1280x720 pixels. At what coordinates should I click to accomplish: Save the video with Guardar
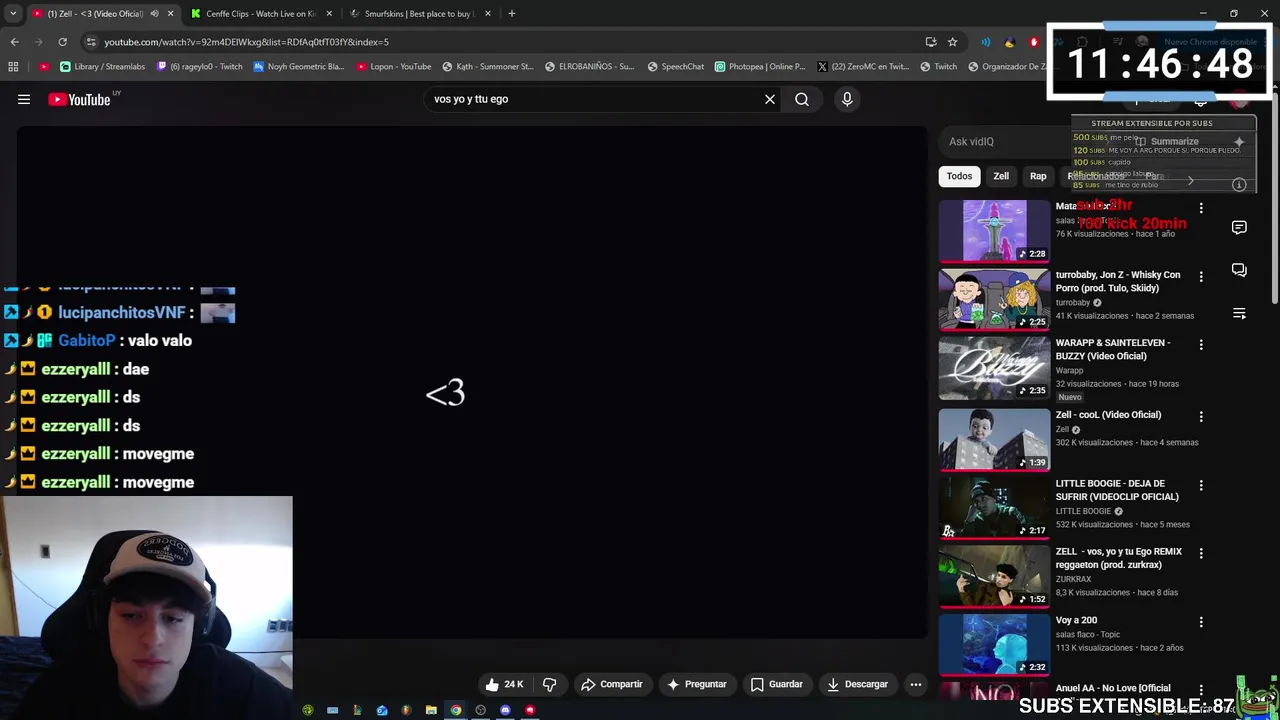(x=777, y=684)
